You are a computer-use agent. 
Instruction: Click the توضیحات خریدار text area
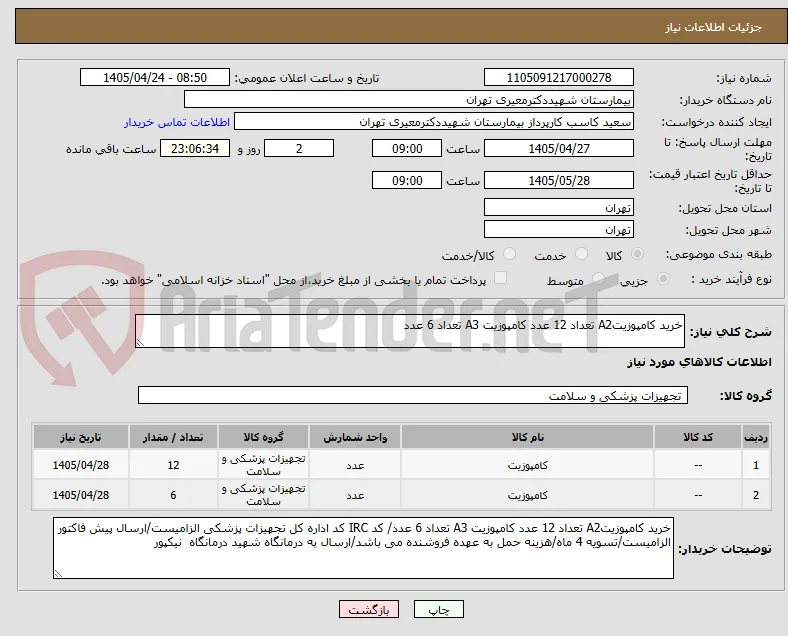coord(363,548)
